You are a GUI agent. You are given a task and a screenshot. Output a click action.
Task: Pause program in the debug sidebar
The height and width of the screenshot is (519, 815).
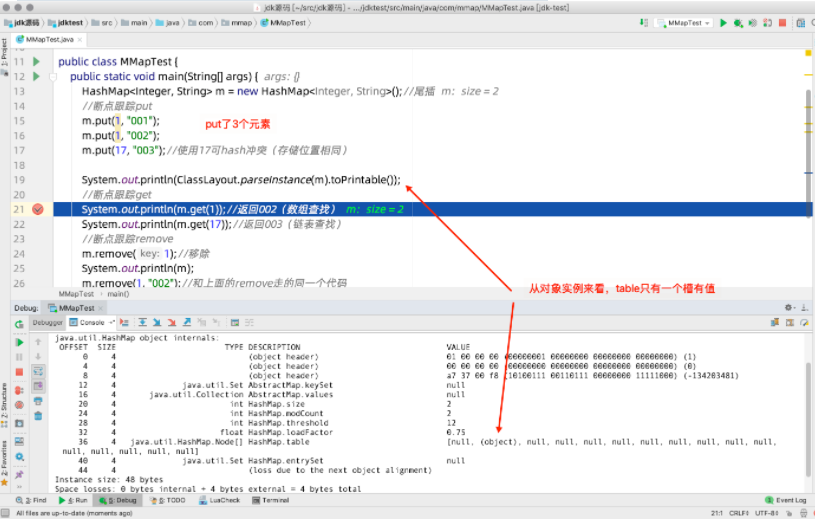point(19,357)
